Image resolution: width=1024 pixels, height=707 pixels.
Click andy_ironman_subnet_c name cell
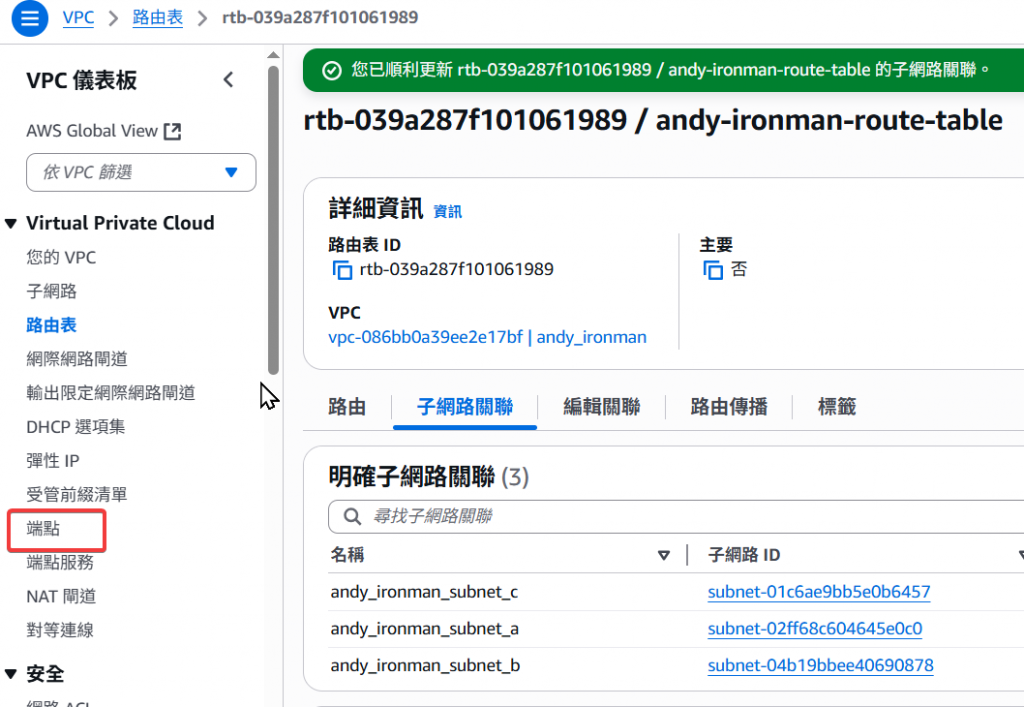point(424,592)
